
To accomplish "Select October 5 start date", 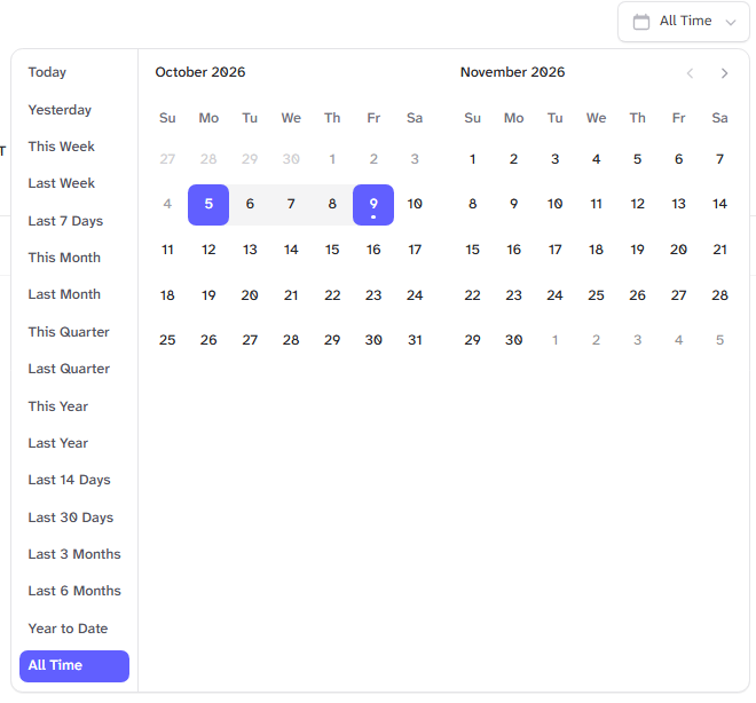I will tap(208, 204).
